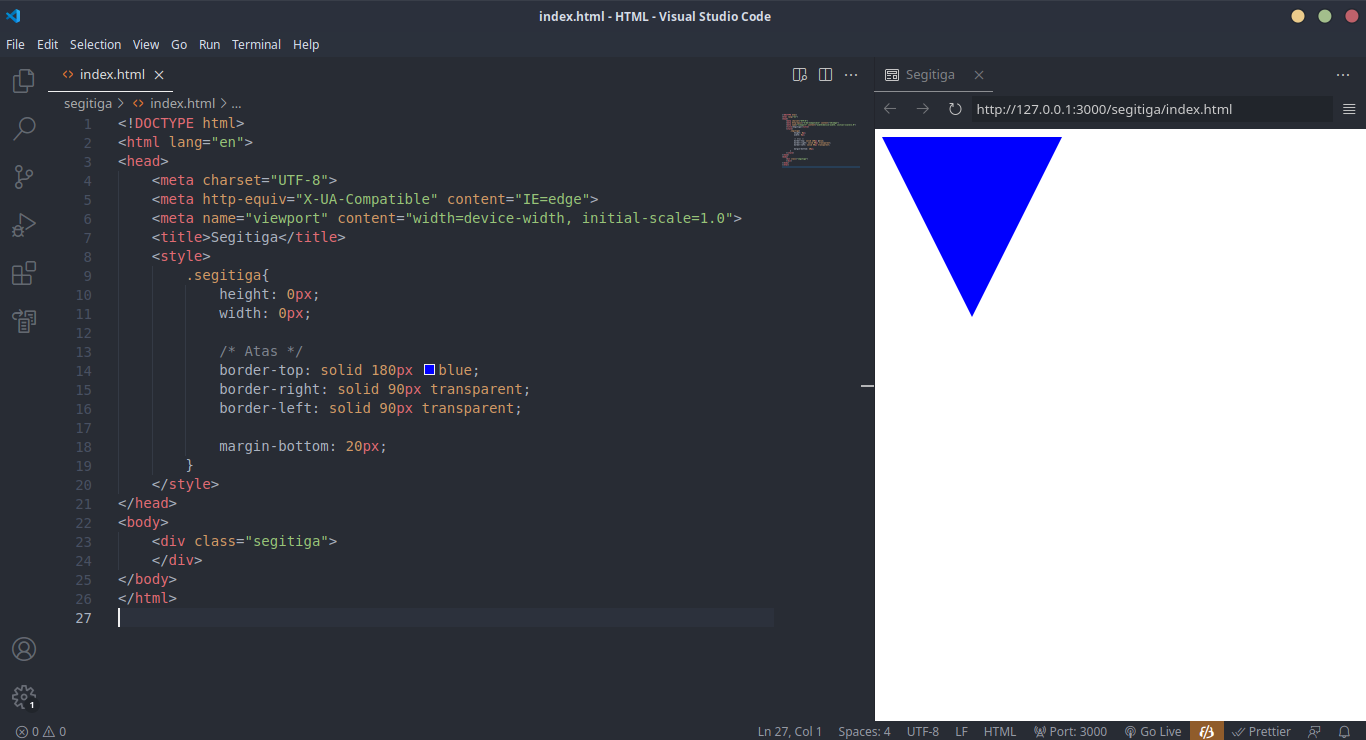Click the blue triangle in preview

click(x=972, y=210)
